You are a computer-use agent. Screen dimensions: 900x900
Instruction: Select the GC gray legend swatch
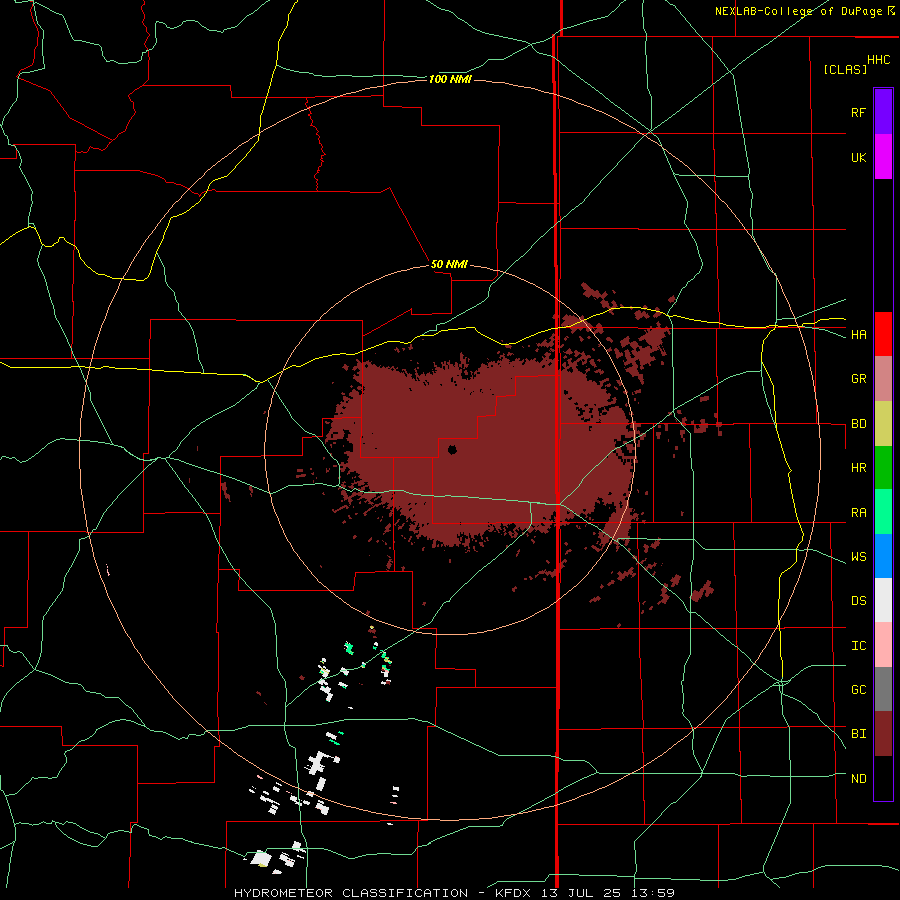[883, 689]
